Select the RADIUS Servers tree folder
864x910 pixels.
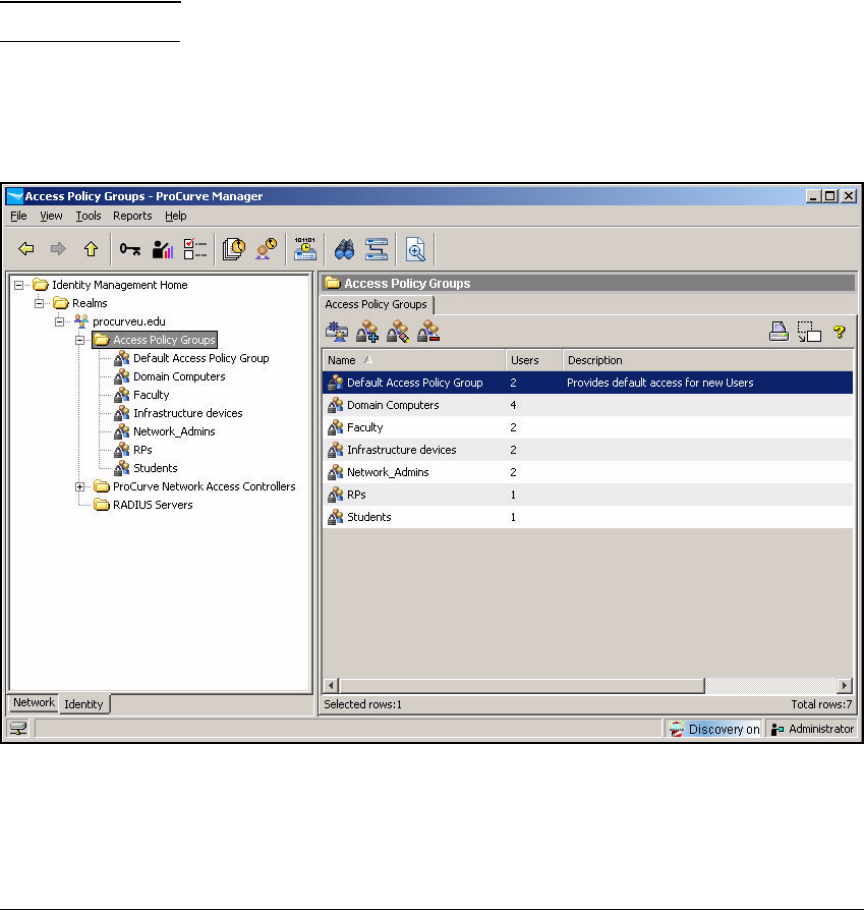(153, 505)
